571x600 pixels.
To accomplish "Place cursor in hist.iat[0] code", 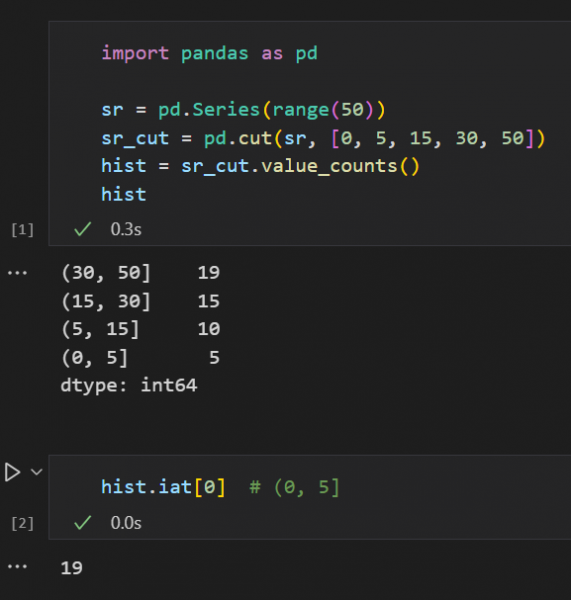I will (163, 487).
